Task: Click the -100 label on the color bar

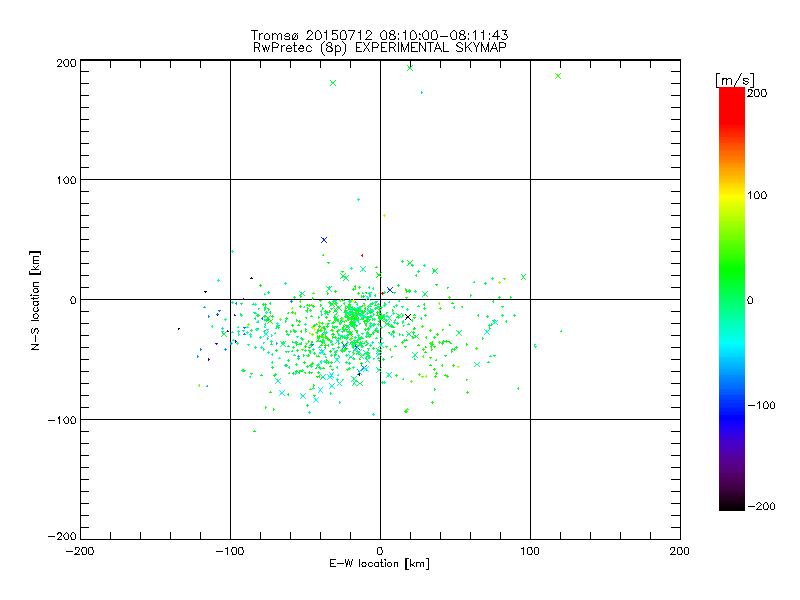Action: (762, 404)
